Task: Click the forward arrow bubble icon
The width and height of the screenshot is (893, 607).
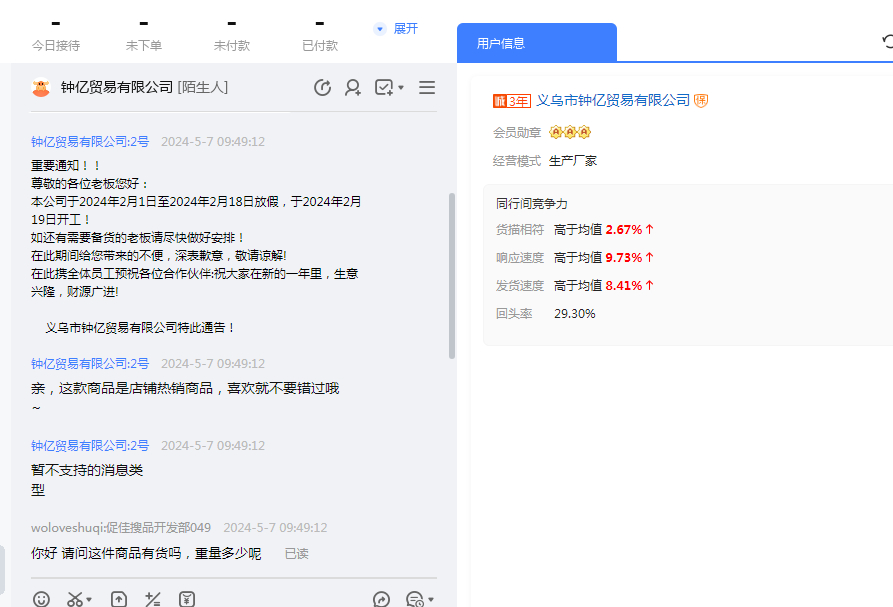Action: coord(381,599)
